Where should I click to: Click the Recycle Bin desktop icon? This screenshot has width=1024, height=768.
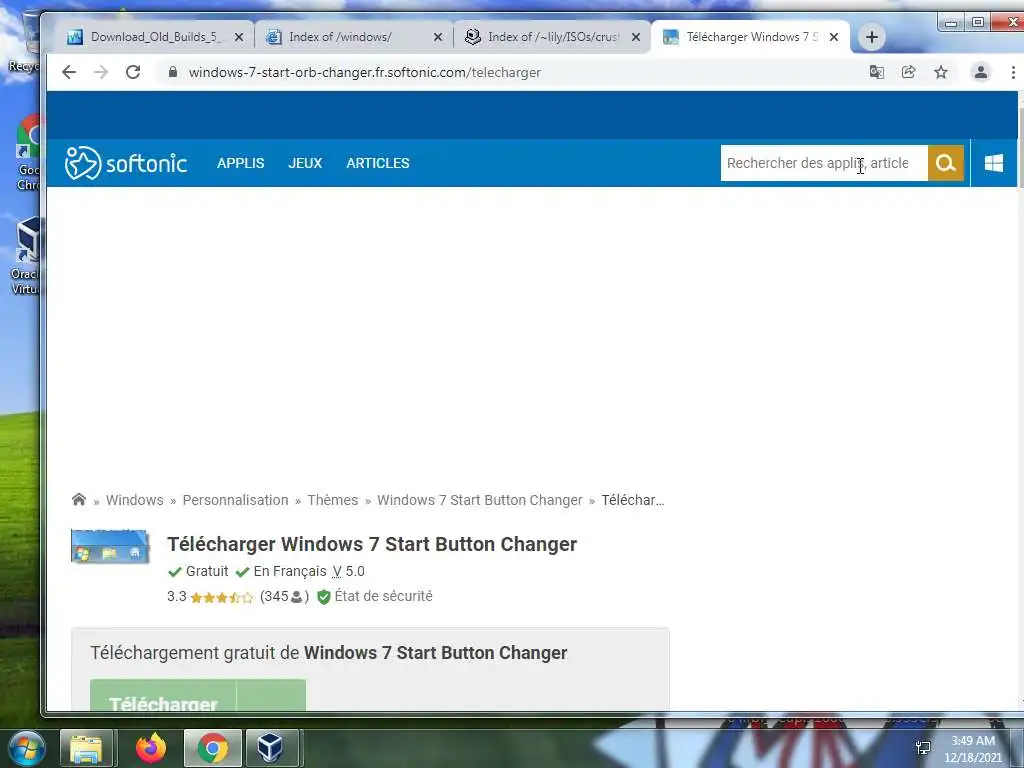point(24,42)
